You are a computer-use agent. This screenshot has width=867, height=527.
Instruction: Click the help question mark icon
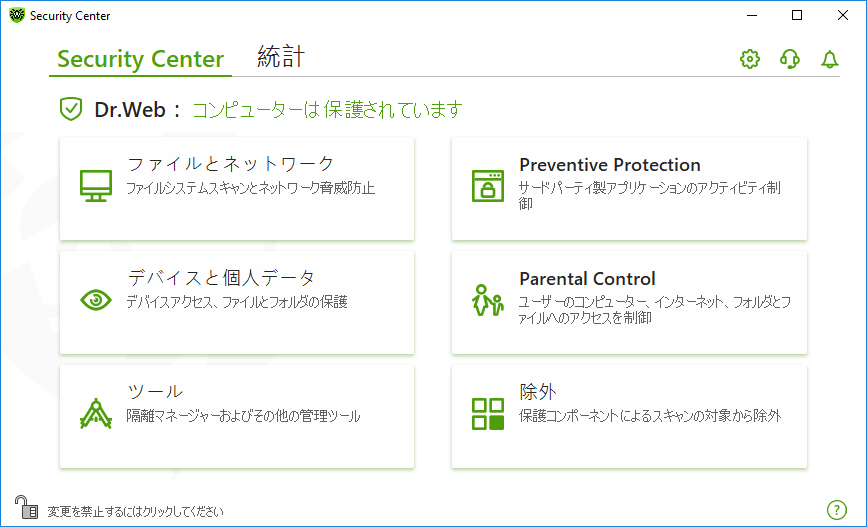[x=837, y=509]
